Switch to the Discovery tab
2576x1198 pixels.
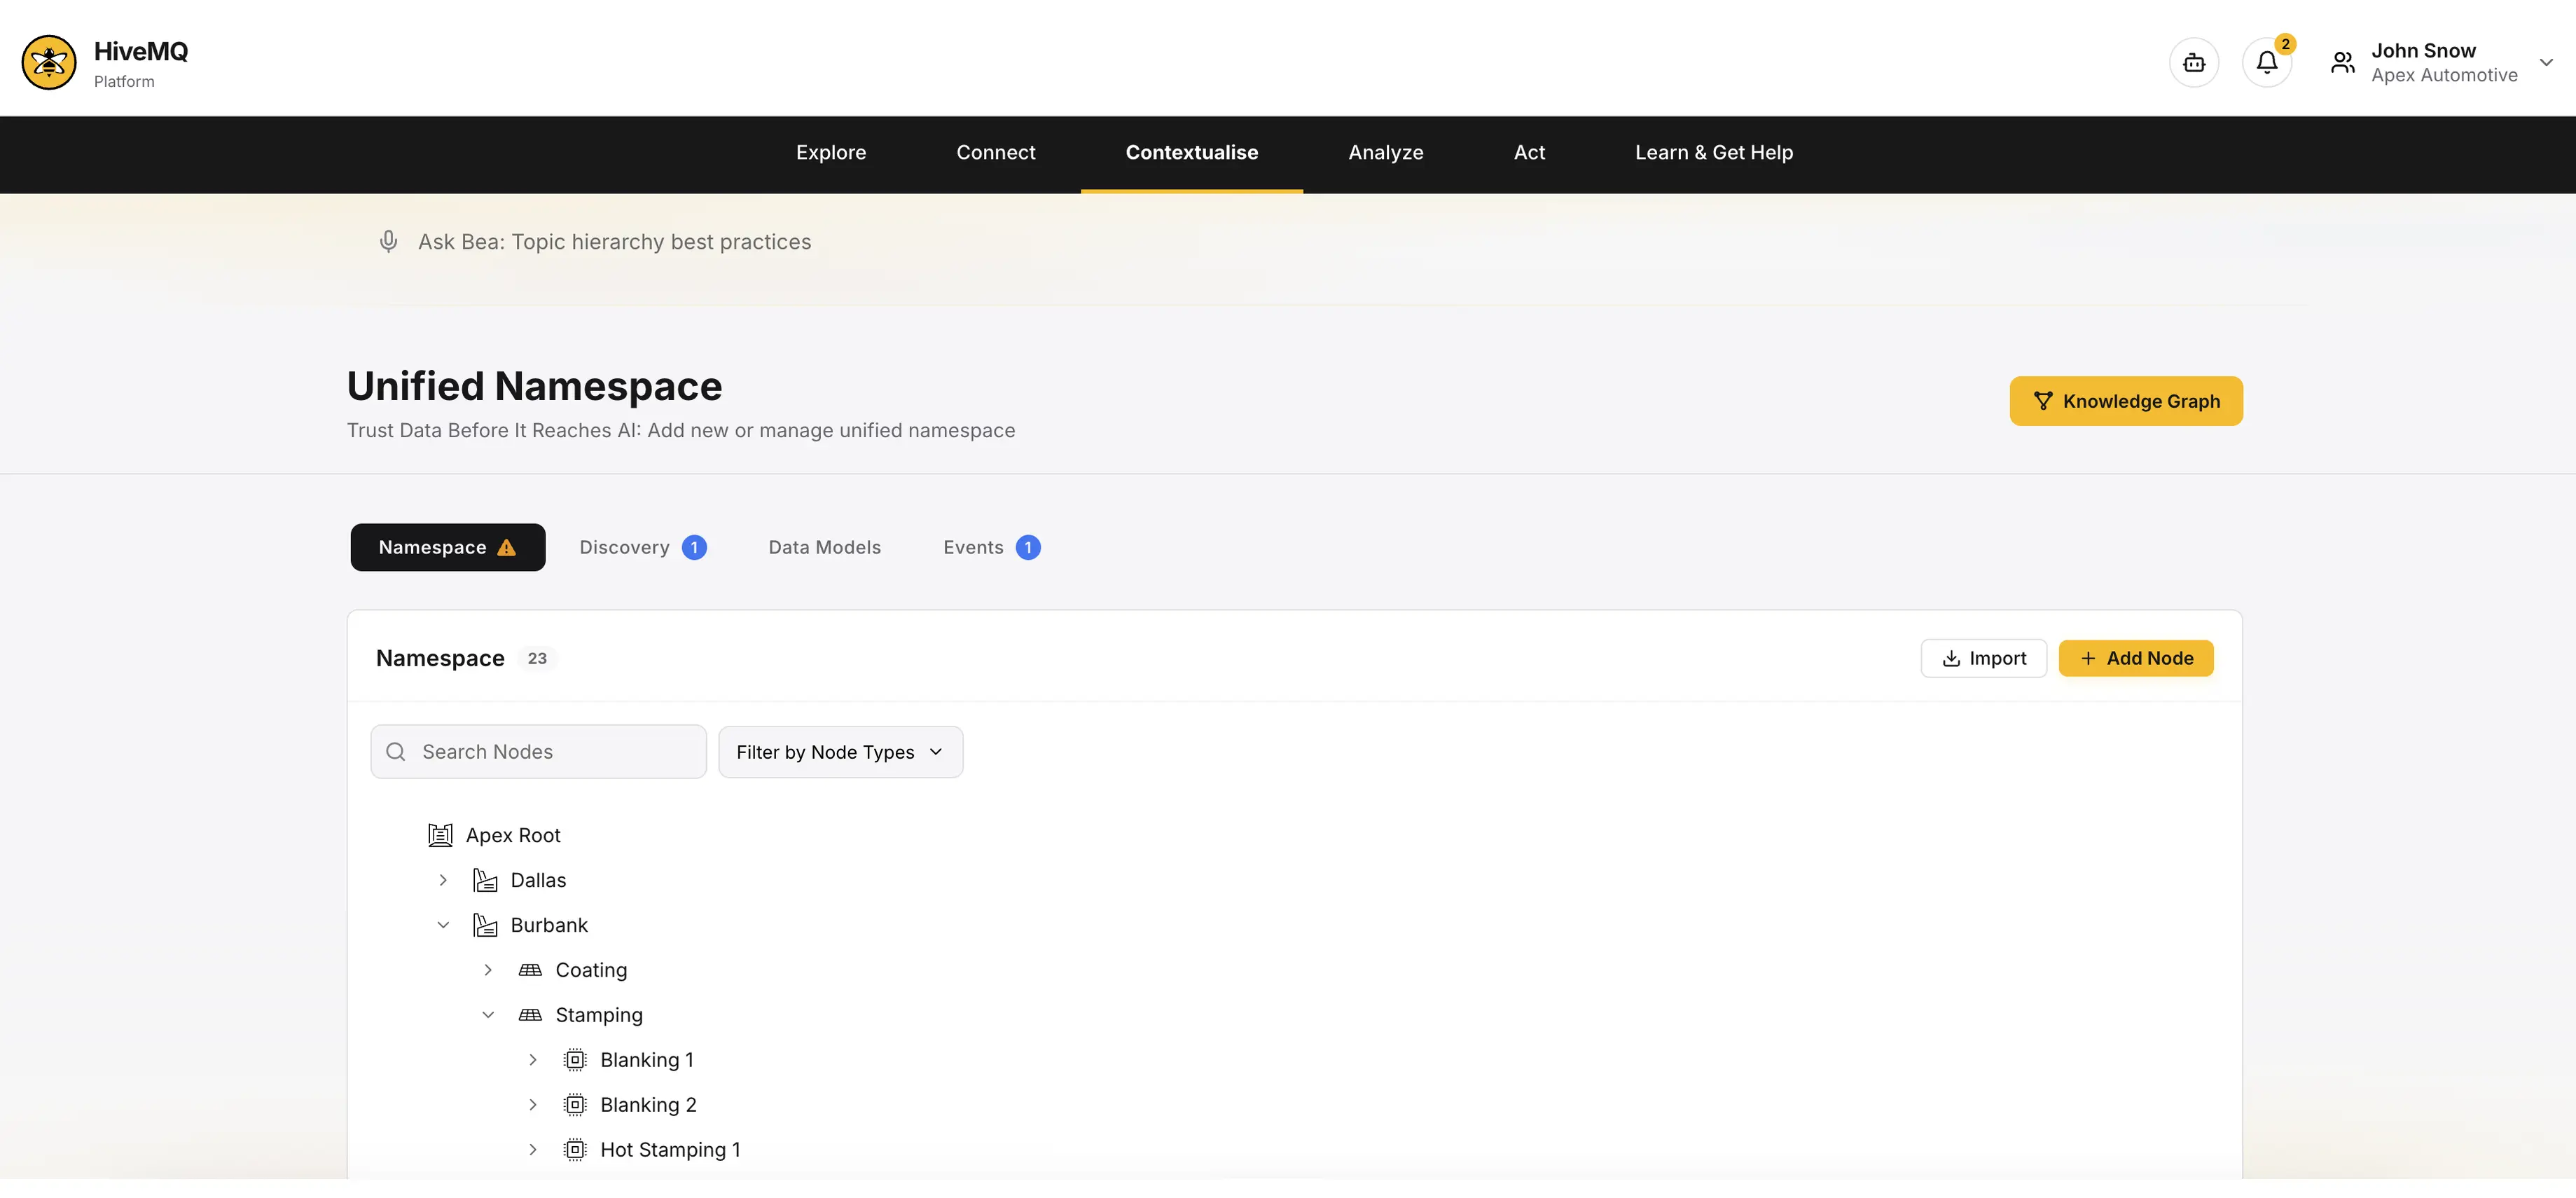[x=643, y=548]
